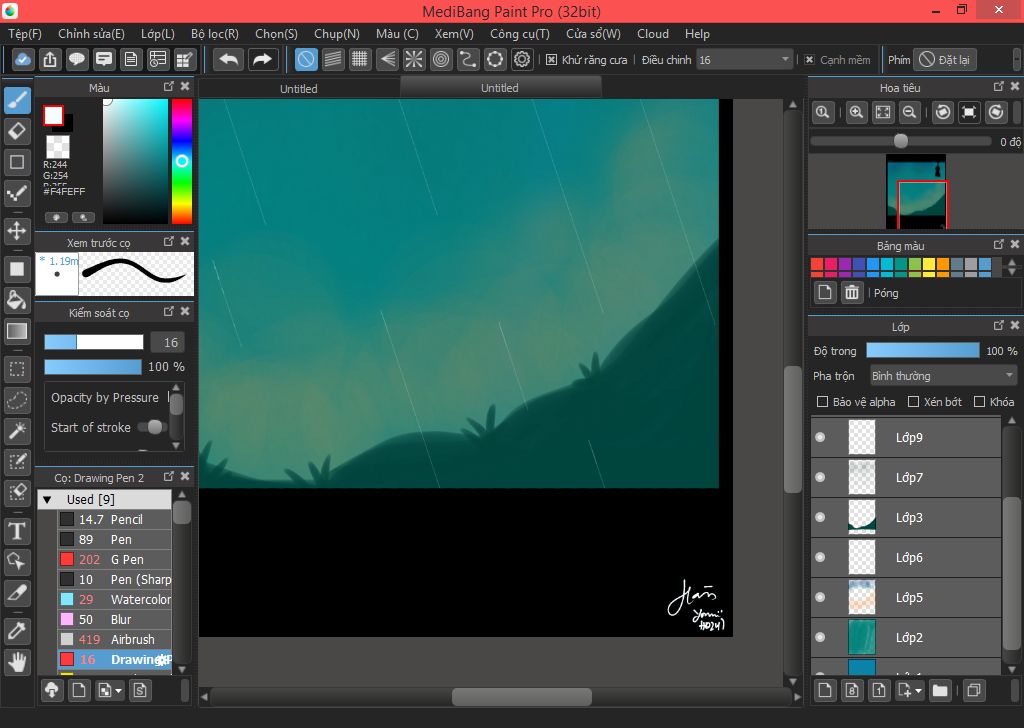Select the Bucket fill tool

coord(18,300)
